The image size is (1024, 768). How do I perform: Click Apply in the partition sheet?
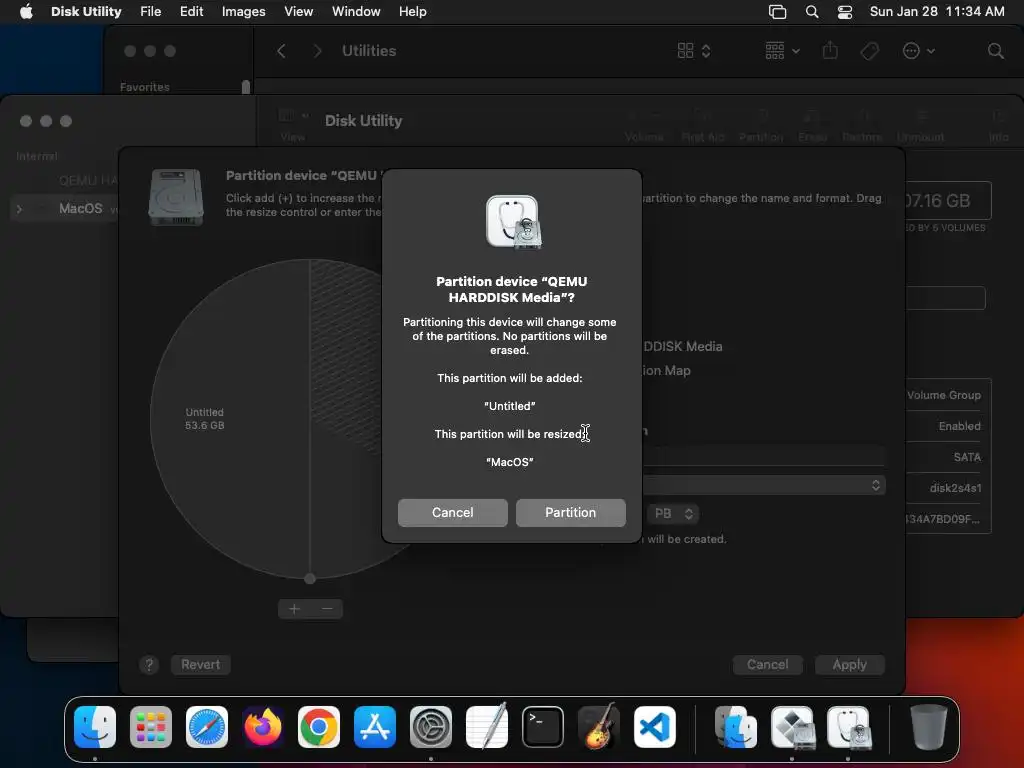849,665
